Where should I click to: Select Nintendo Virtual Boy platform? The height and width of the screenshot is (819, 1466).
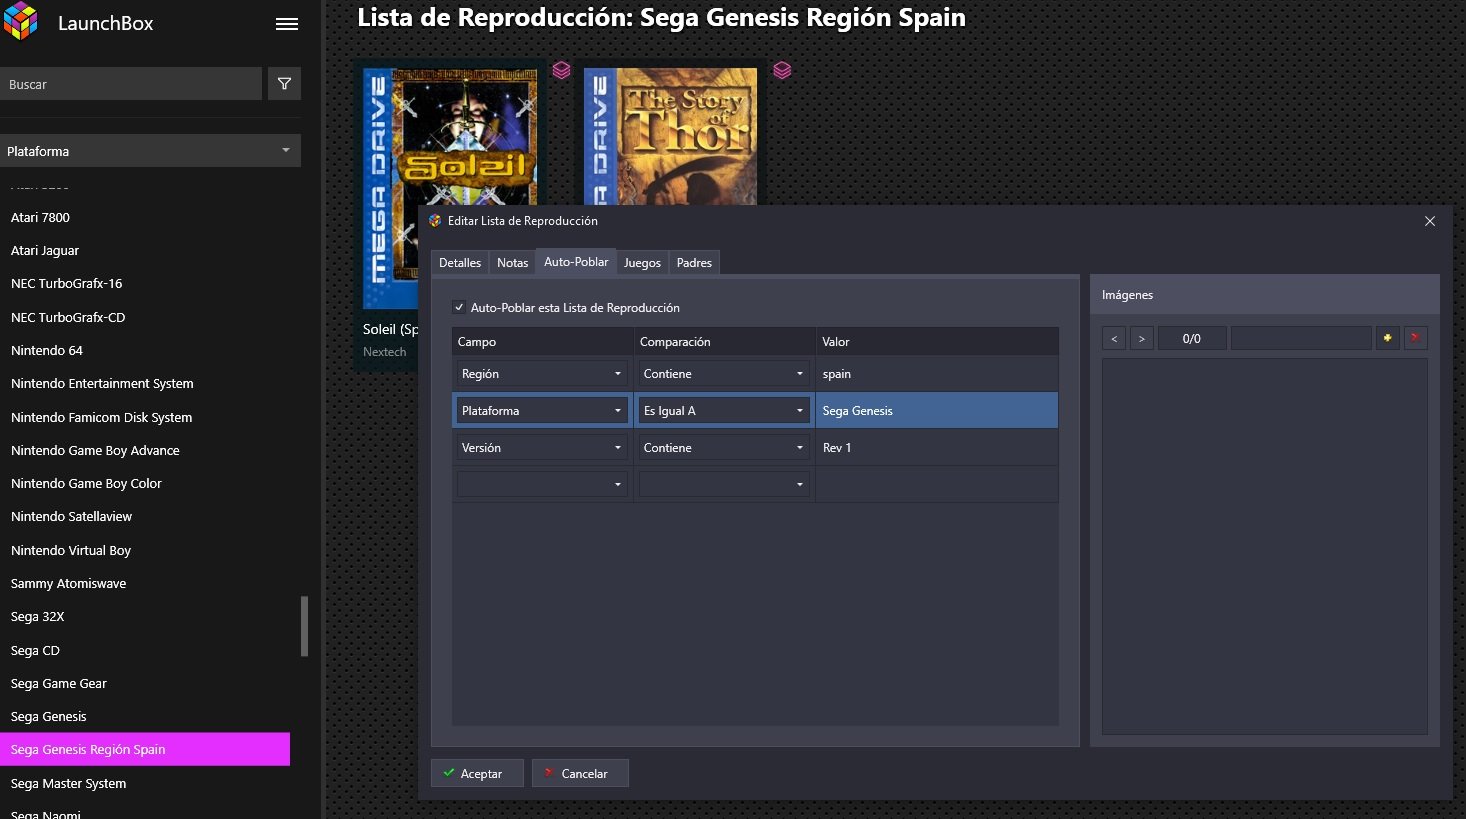(71, 550)
